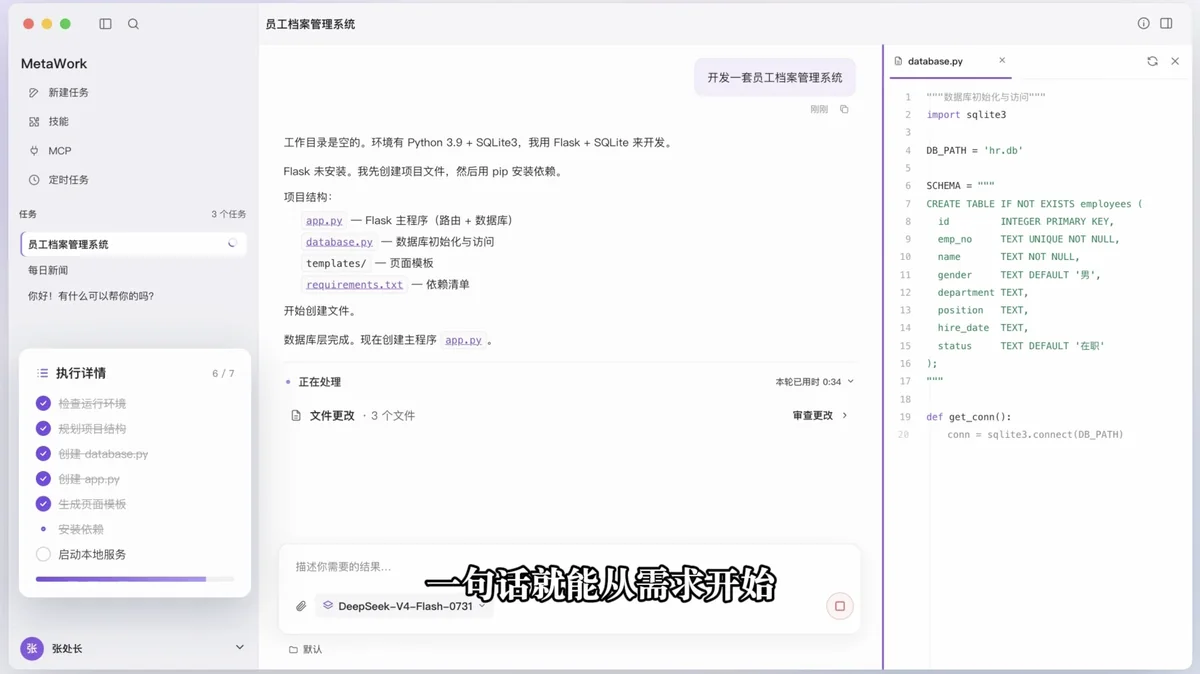
Task: Toggle the right panel layout icon
Action: point(1166,24)
